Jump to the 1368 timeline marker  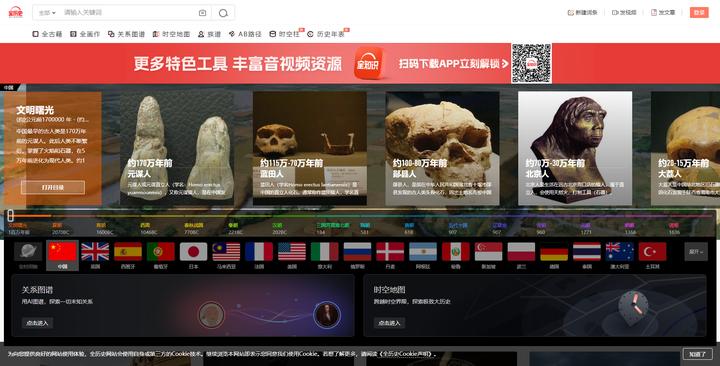(630, 229)
